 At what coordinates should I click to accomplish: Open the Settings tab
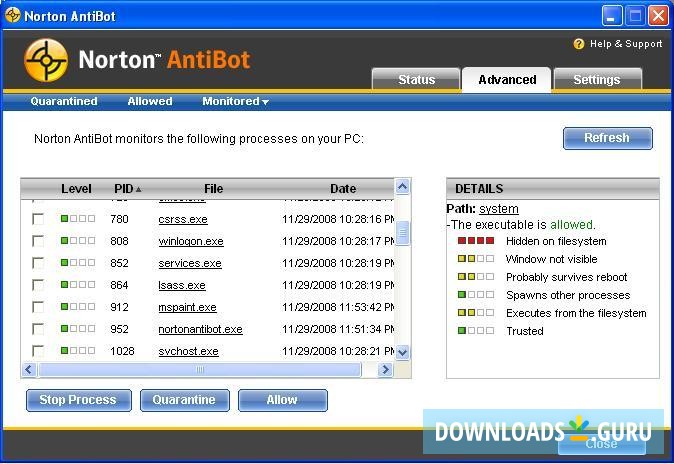(597, 80)
